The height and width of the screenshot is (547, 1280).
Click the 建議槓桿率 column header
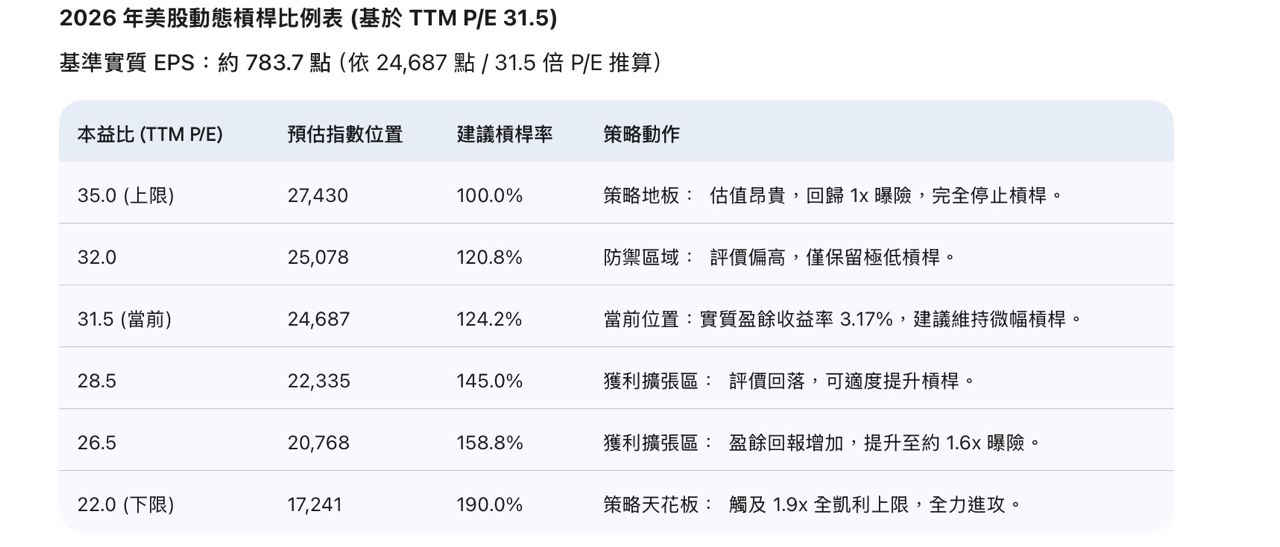[x=504, y=134]
